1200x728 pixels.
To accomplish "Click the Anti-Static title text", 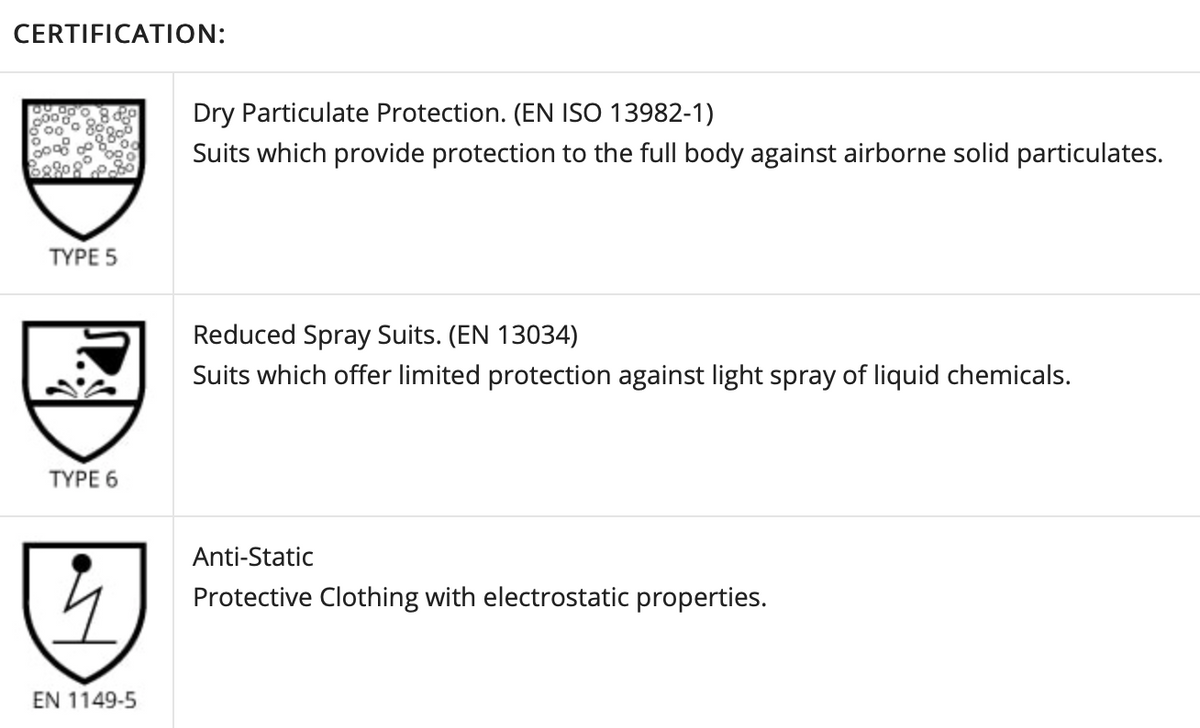I will point(253,556).
